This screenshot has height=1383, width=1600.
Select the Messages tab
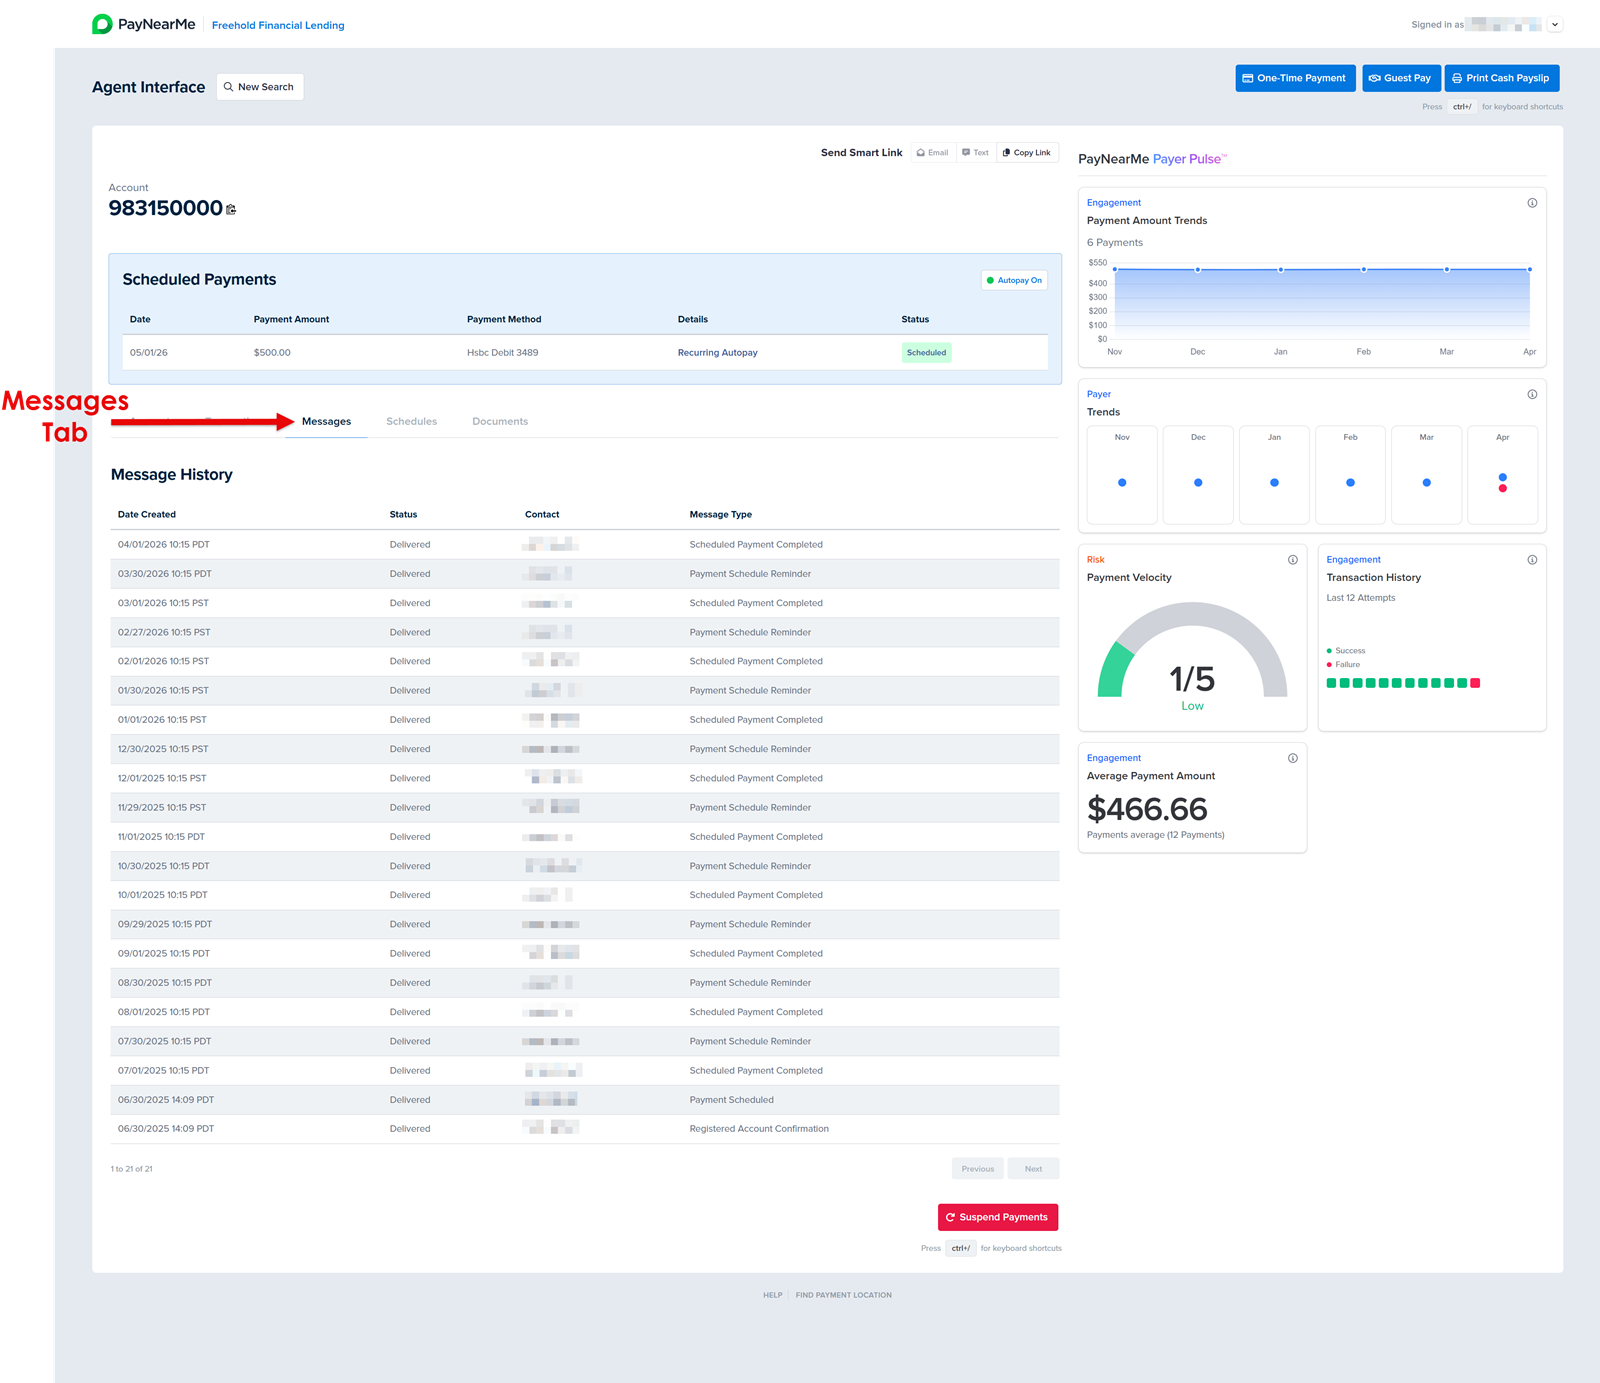[x=326, y=422]
